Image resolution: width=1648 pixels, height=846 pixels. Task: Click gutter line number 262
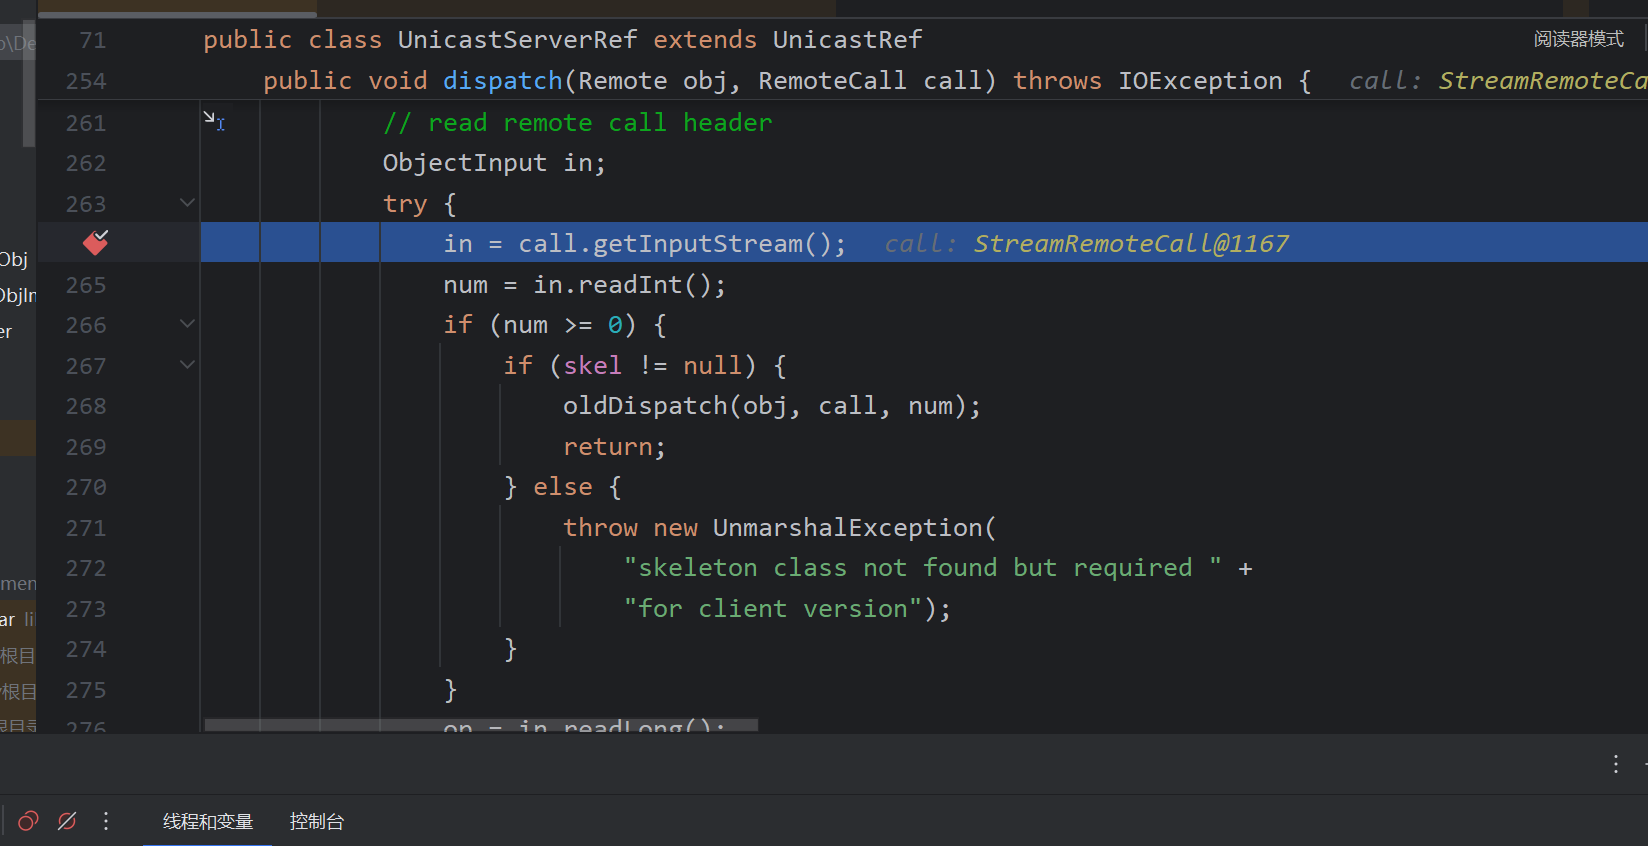pos(86,163)
